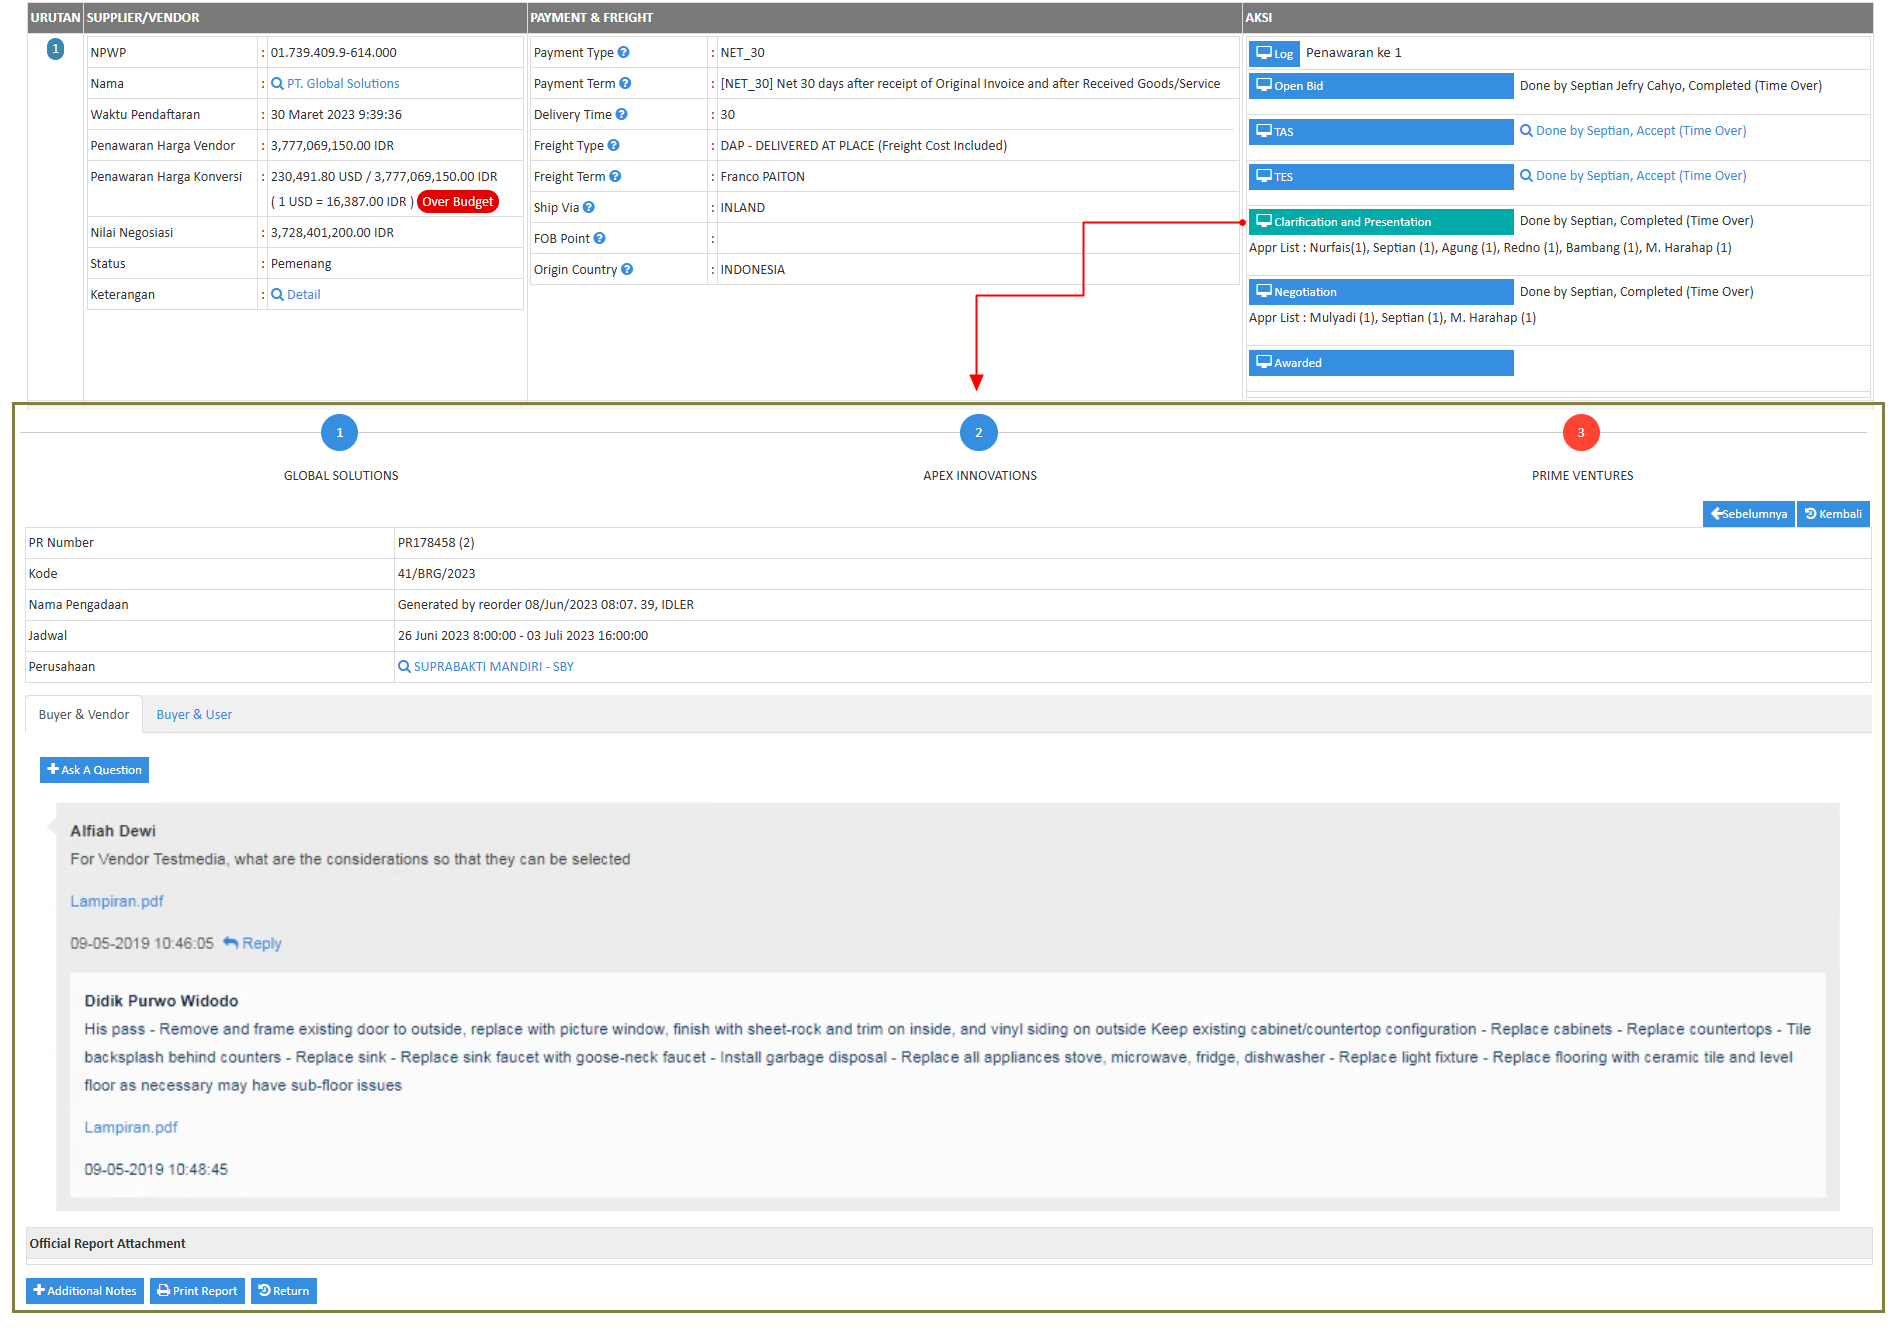
Task: Switch to the Buyer & User tab
Action: 194,714
